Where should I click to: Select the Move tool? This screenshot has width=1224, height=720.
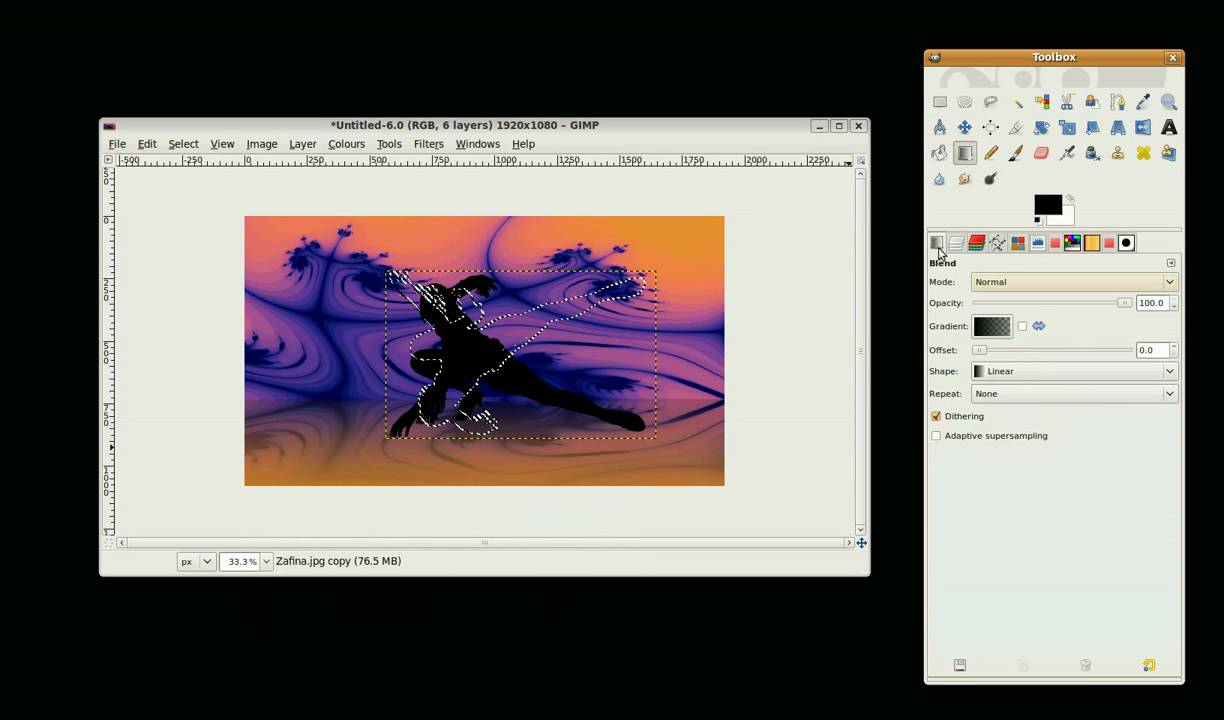(965, 128)
